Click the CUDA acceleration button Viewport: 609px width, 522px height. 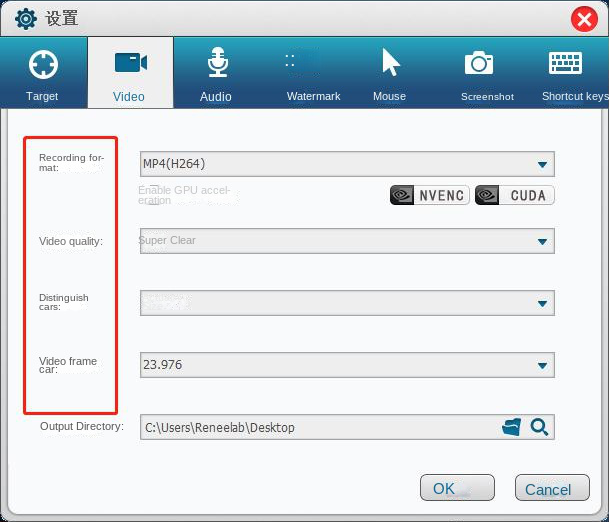click(x=515, y=195)
